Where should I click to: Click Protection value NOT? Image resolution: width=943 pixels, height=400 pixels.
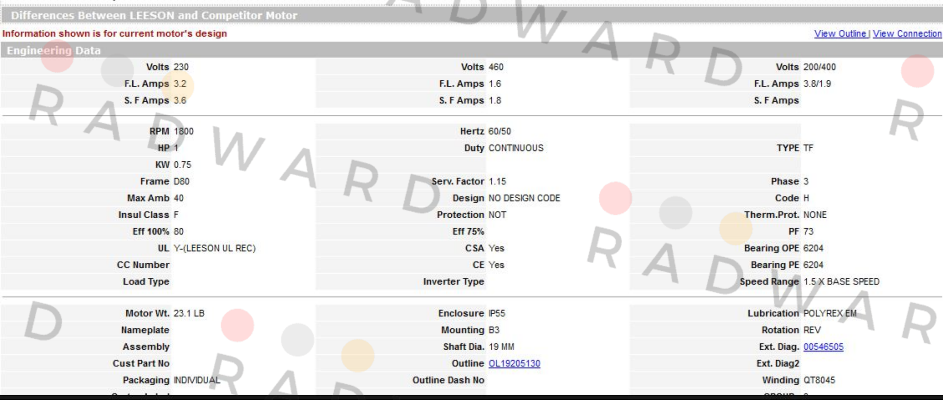pyautogui.click(x=497, y=215)
